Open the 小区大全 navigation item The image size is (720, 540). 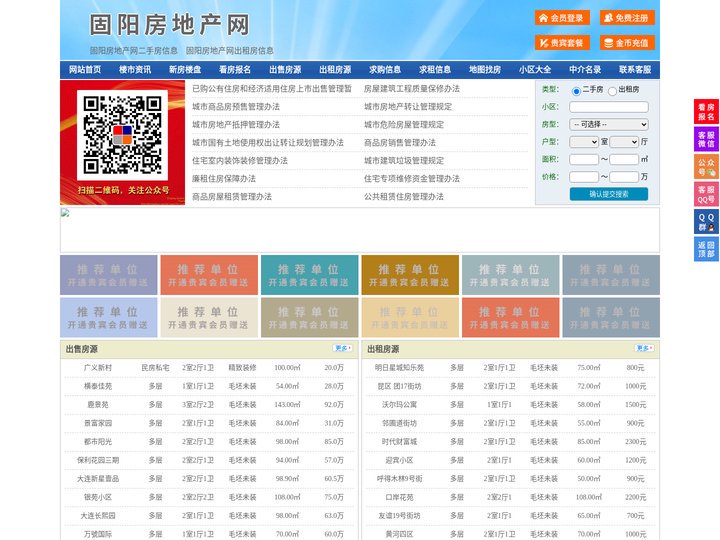(535, 70)
